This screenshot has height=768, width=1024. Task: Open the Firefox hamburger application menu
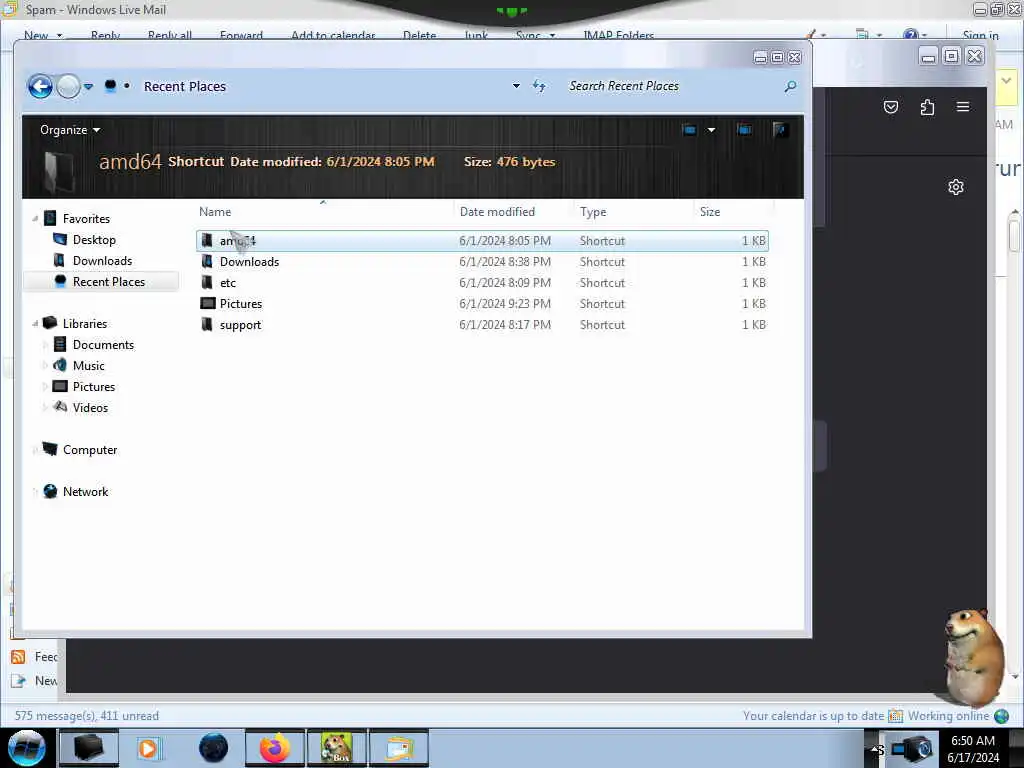[x=963, y=106]
